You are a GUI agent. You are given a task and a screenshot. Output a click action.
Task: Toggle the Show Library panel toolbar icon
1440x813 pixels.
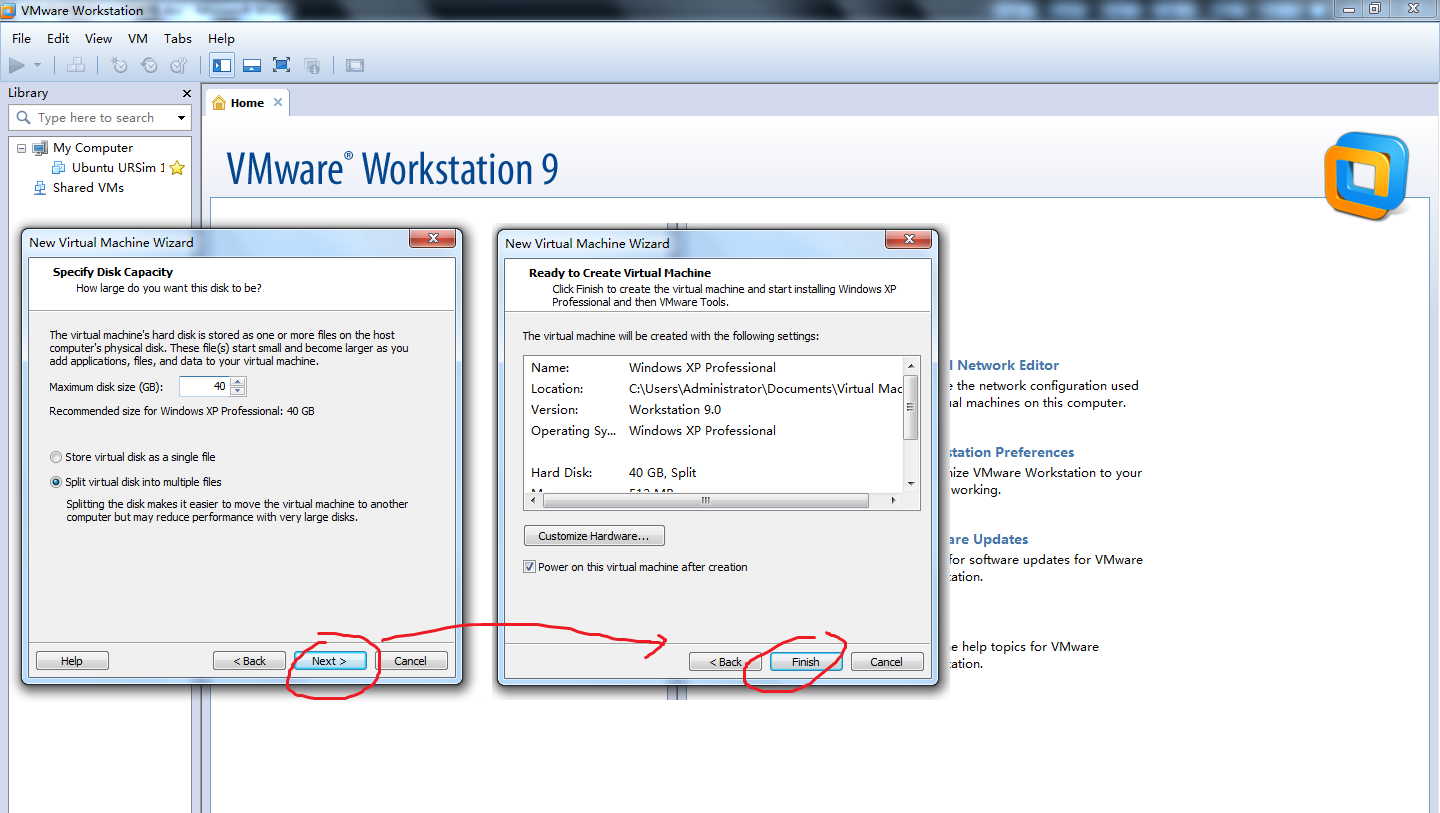click(222, 65)
